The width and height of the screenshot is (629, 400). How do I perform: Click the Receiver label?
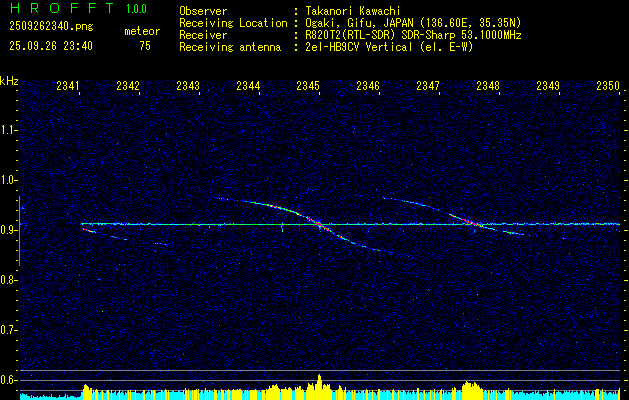click(203, 35)
